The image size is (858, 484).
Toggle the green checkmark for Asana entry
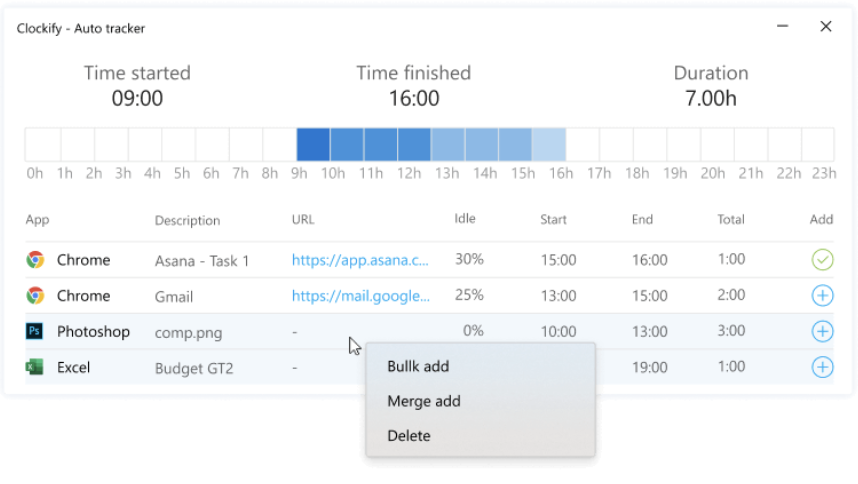[x=822, y=260]
